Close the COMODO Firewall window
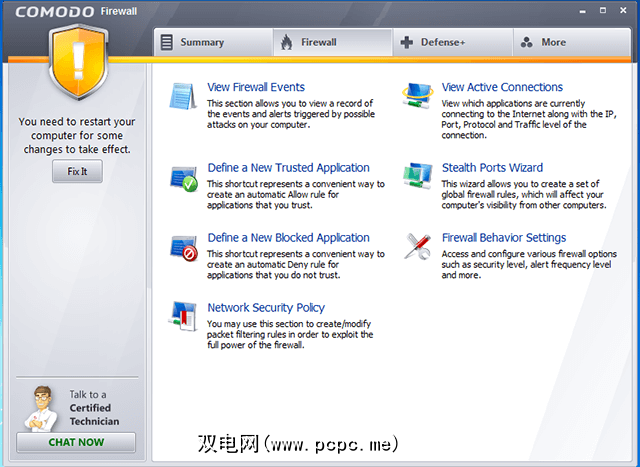The height and width of the screenshot is (467, 640). [x=623, y=11]
